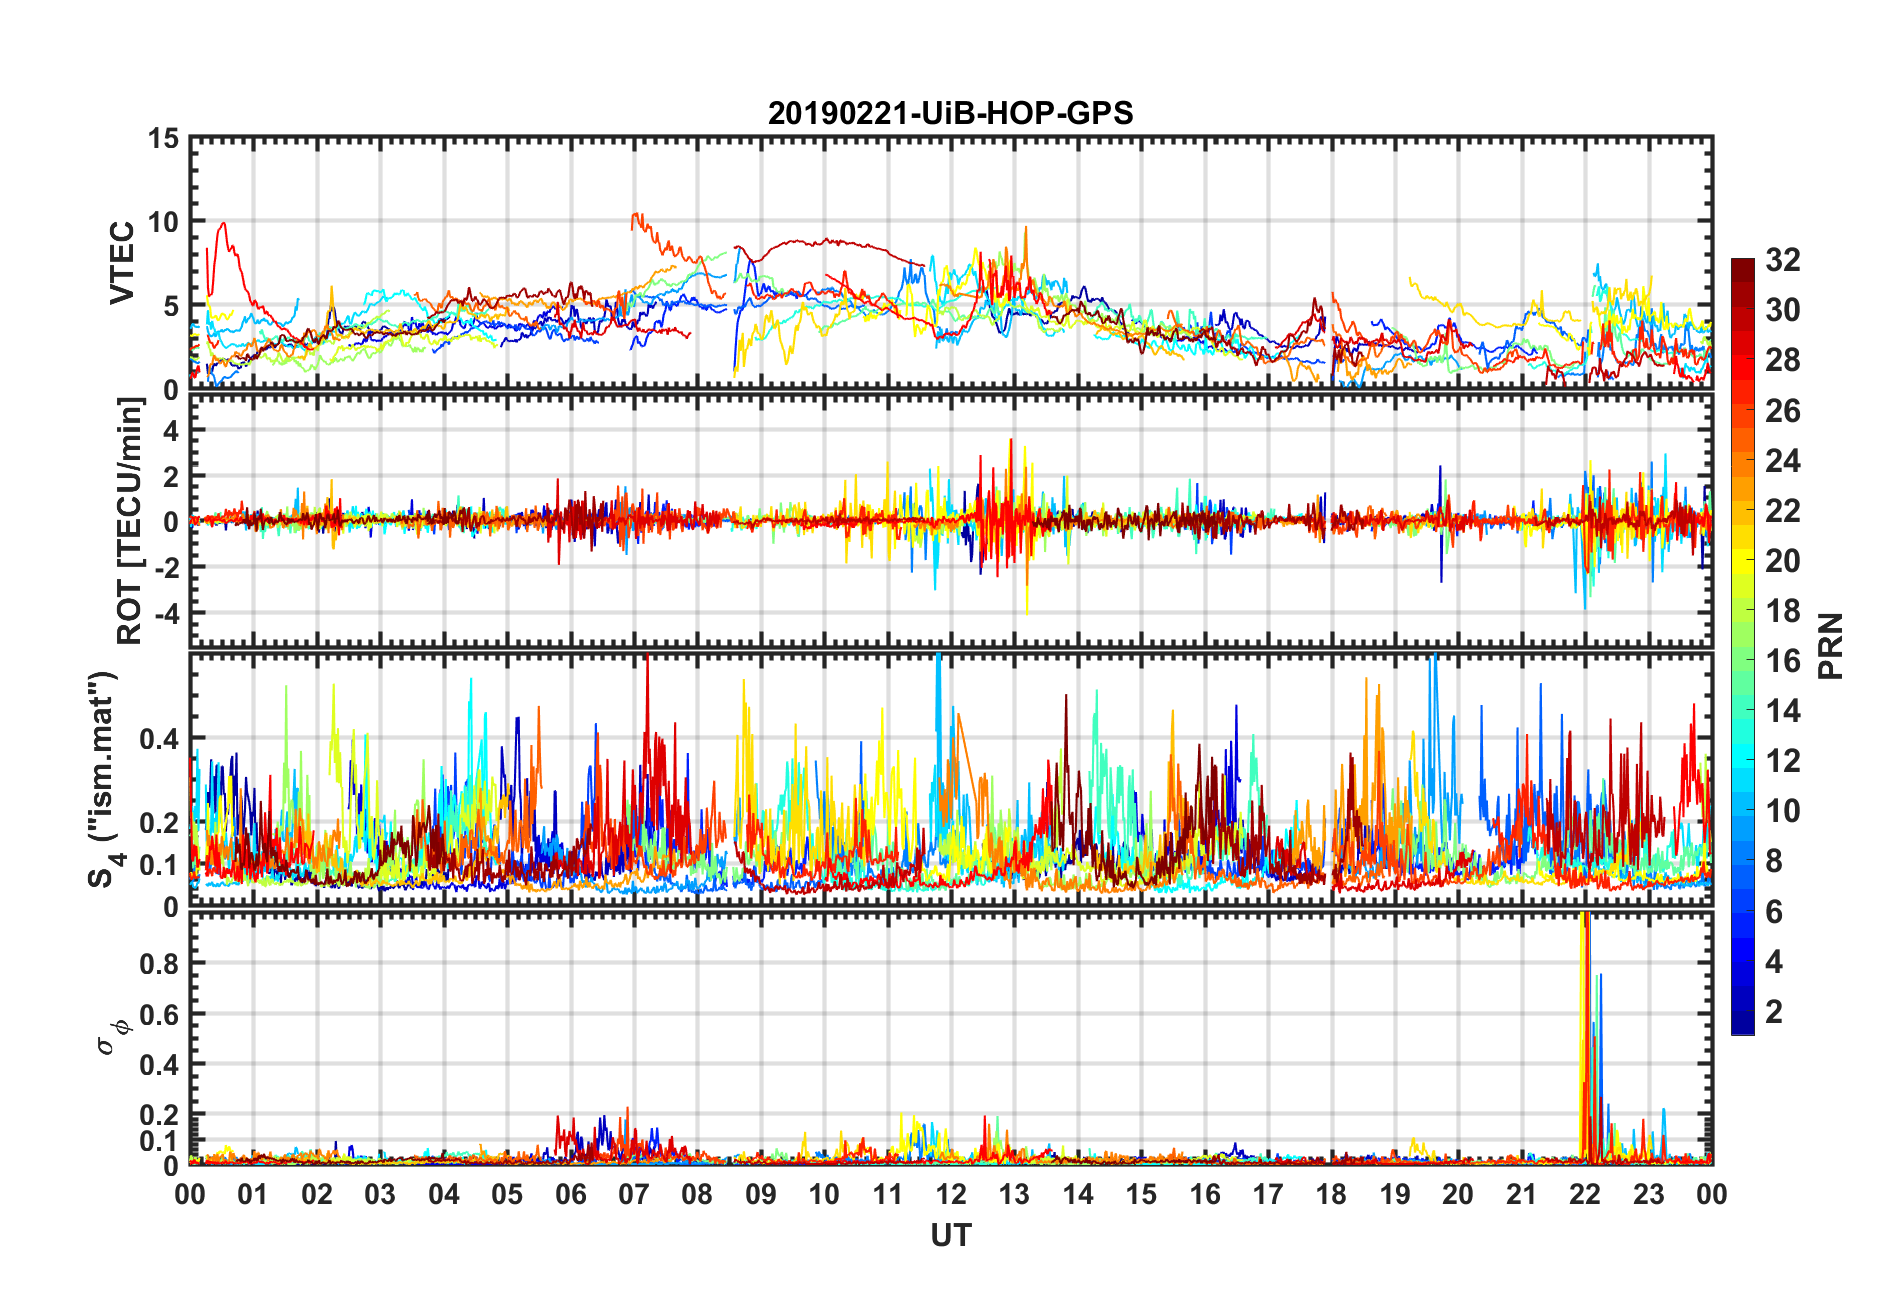
Task: Click colorbar tick label 22
Action: click(x=1782, y=510)
